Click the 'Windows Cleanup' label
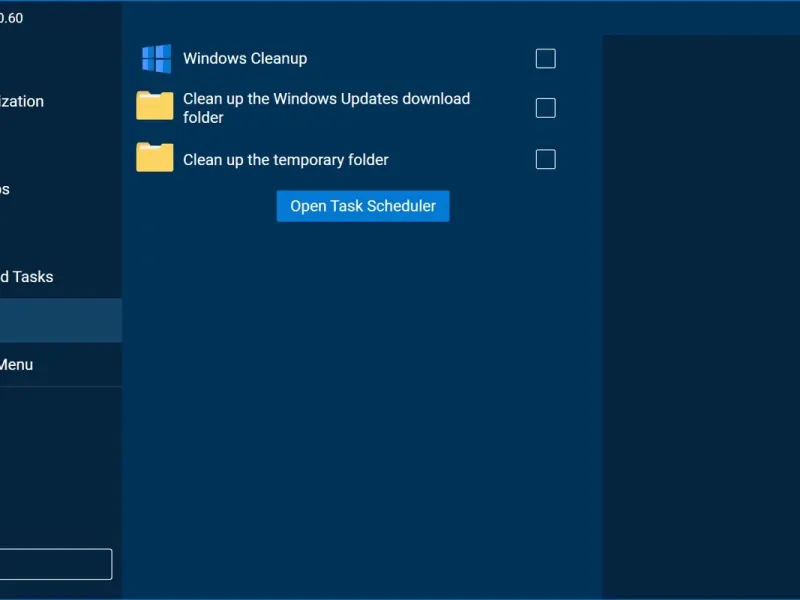 point(245,59)
